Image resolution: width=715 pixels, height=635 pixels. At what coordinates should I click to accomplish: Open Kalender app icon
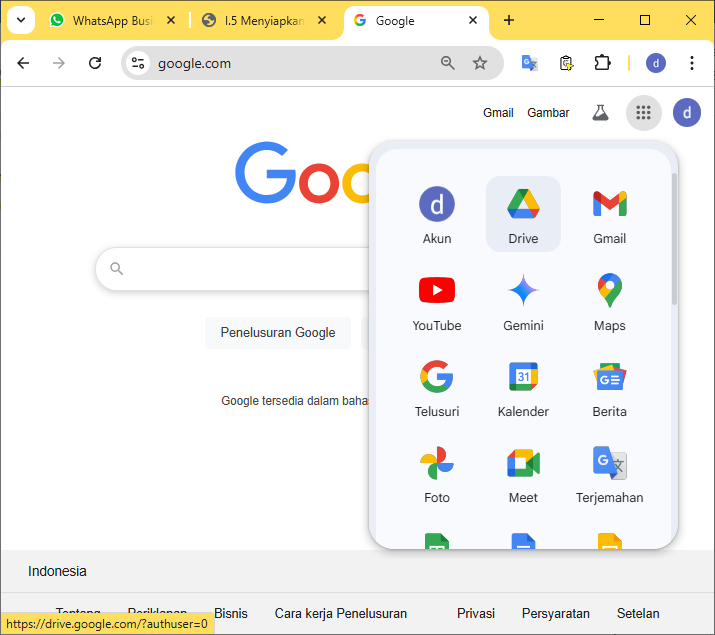[523, 386]
